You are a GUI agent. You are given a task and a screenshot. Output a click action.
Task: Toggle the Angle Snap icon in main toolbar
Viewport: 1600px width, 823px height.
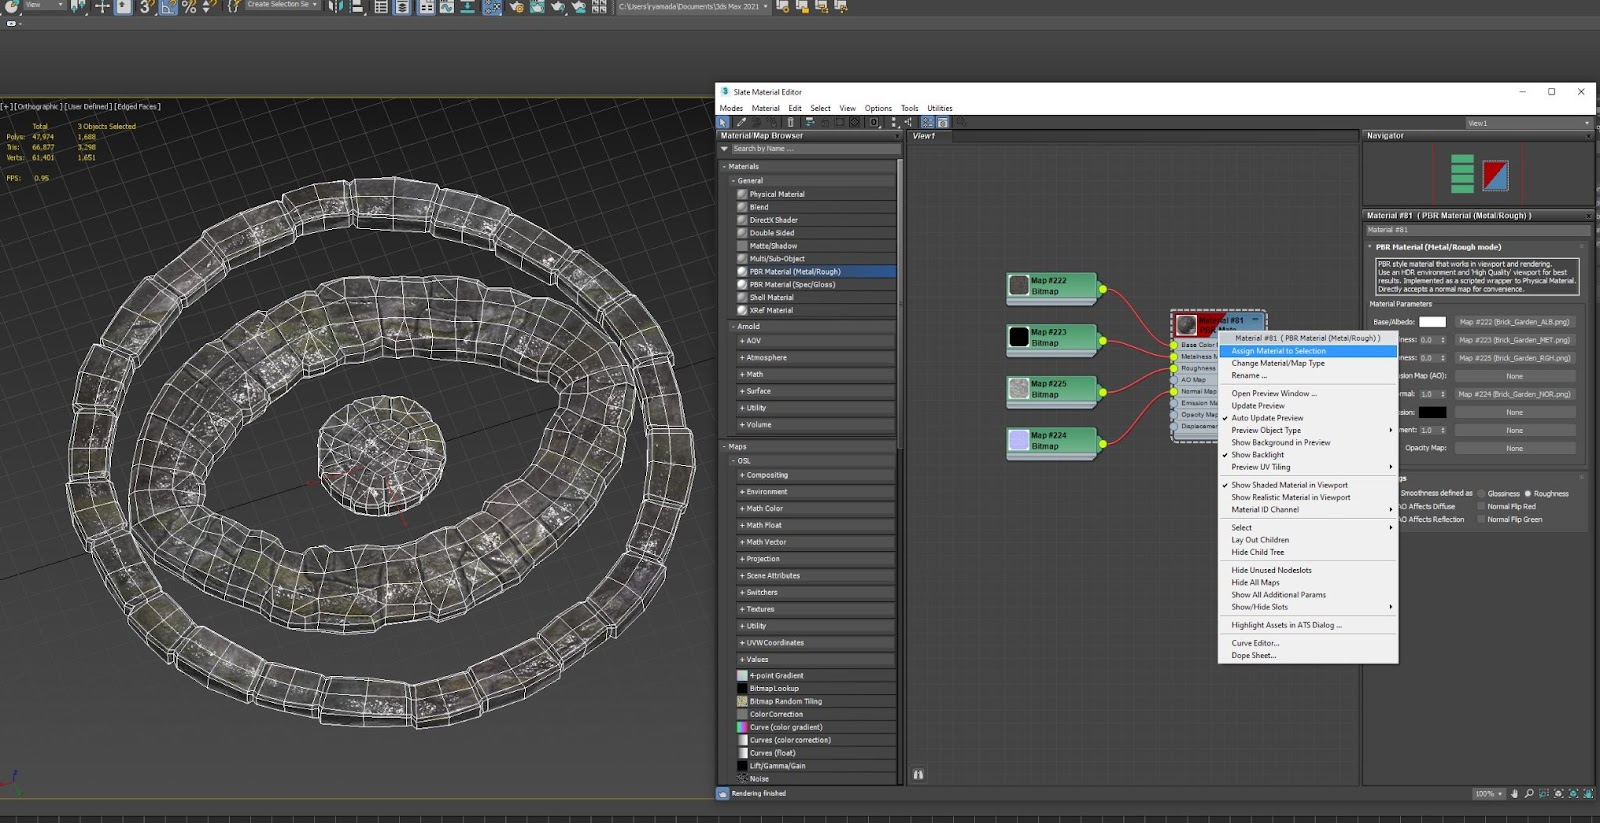coord(168,7)
